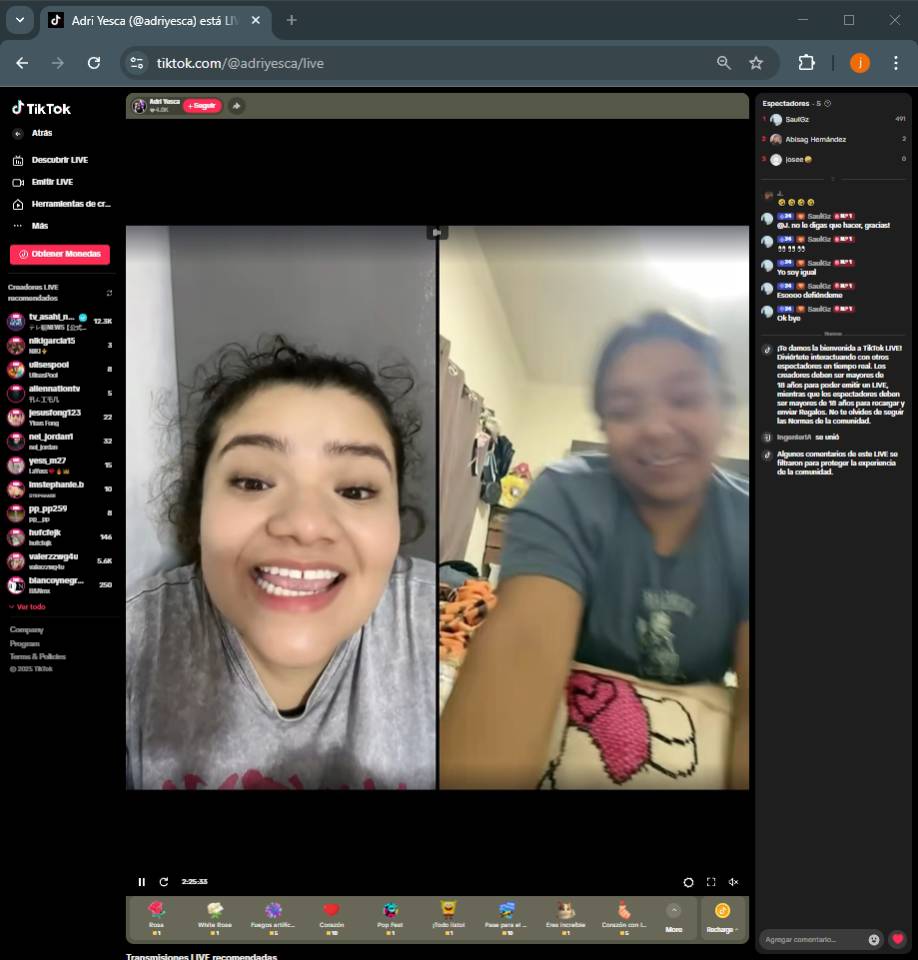Screen dimensions: 918x960
Task: Click the Seguir follow button
Action: [202, 106]
